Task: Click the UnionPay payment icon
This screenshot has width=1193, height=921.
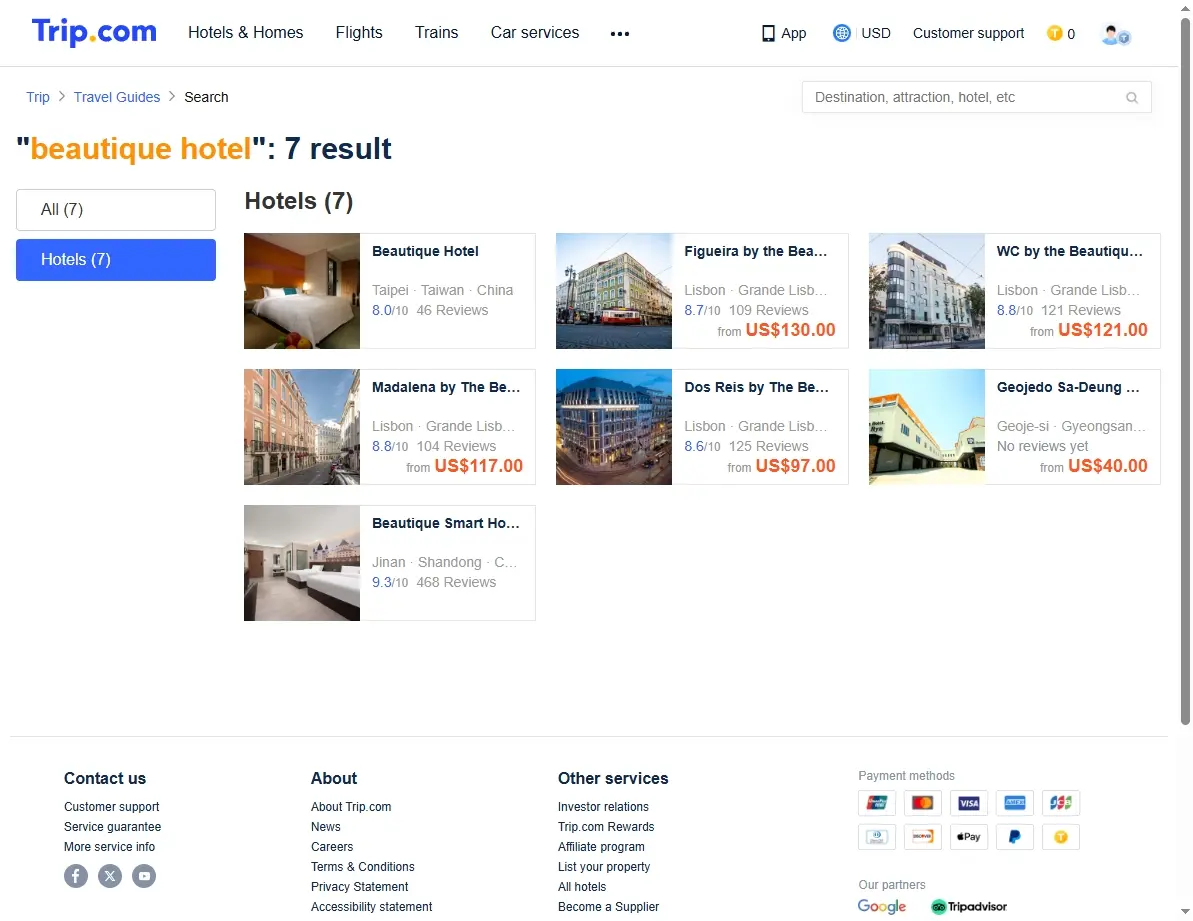Action: (876, 803)
